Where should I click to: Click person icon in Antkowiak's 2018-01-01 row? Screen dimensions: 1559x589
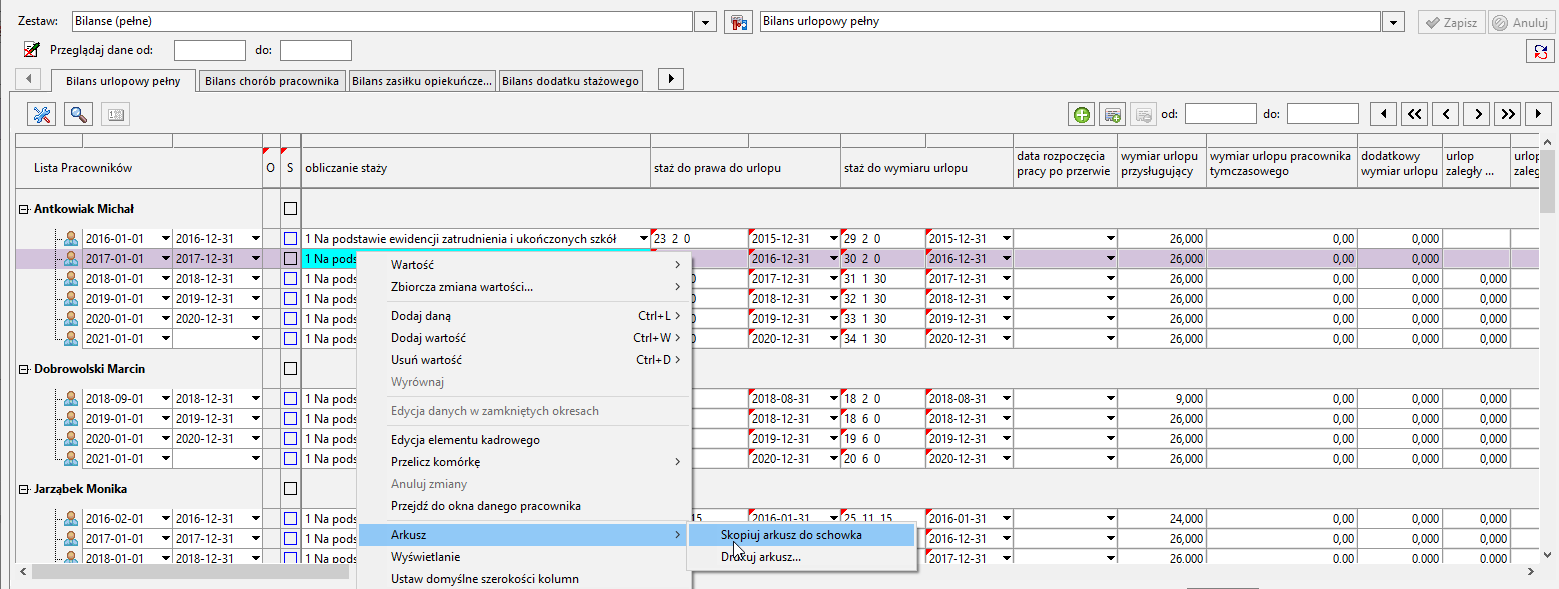tap(71, 279)
